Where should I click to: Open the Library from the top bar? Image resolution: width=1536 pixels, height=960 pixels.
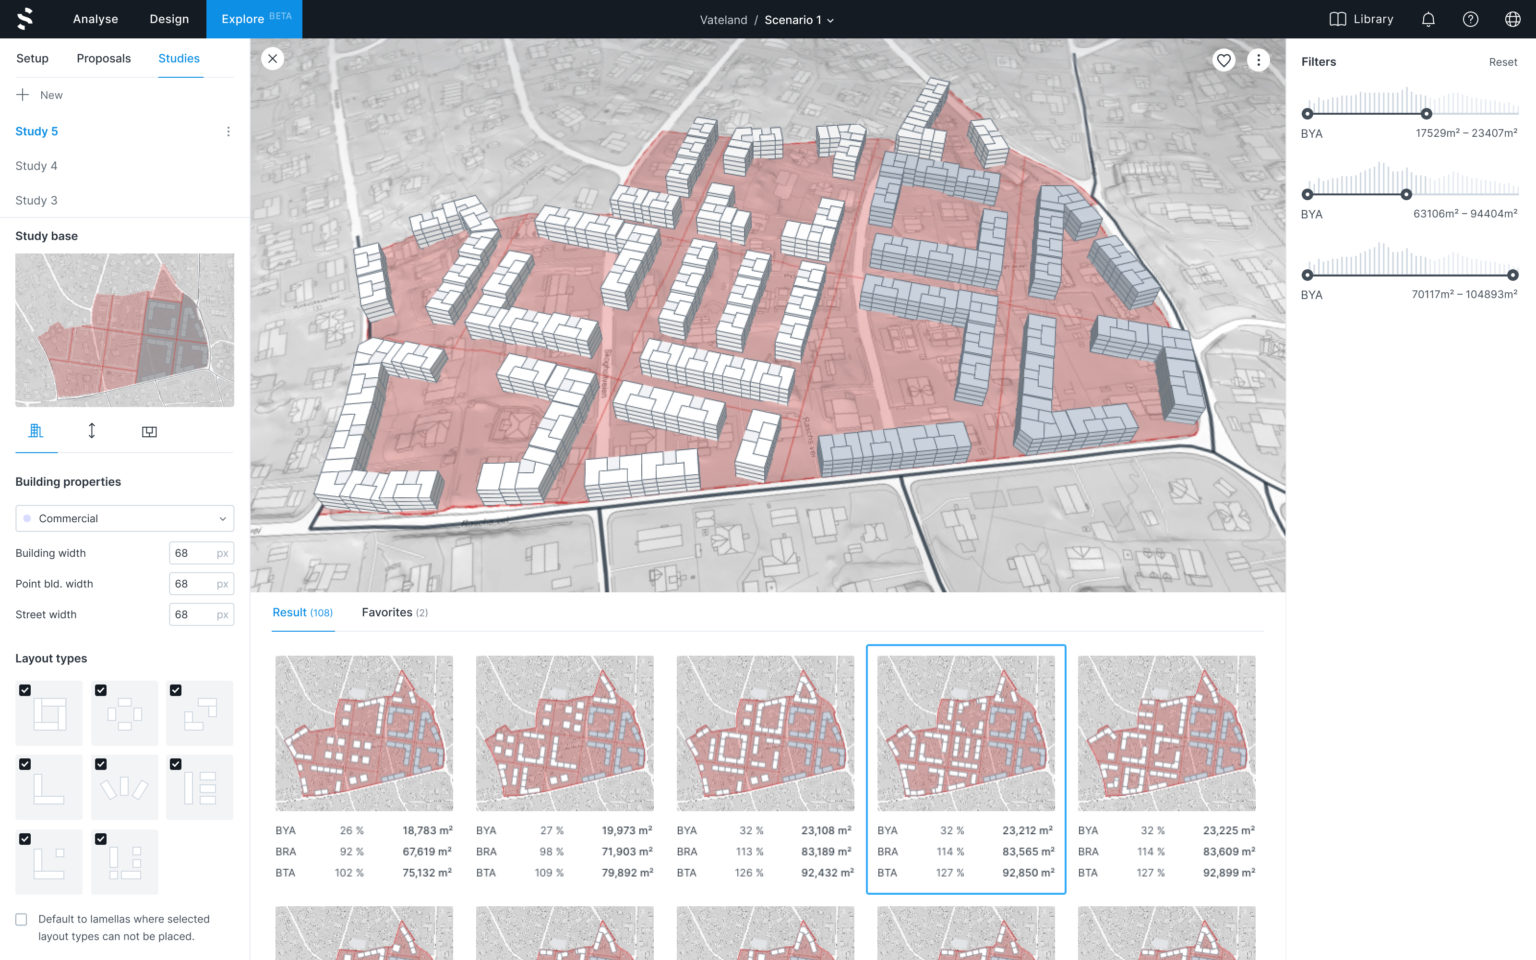1360,19
